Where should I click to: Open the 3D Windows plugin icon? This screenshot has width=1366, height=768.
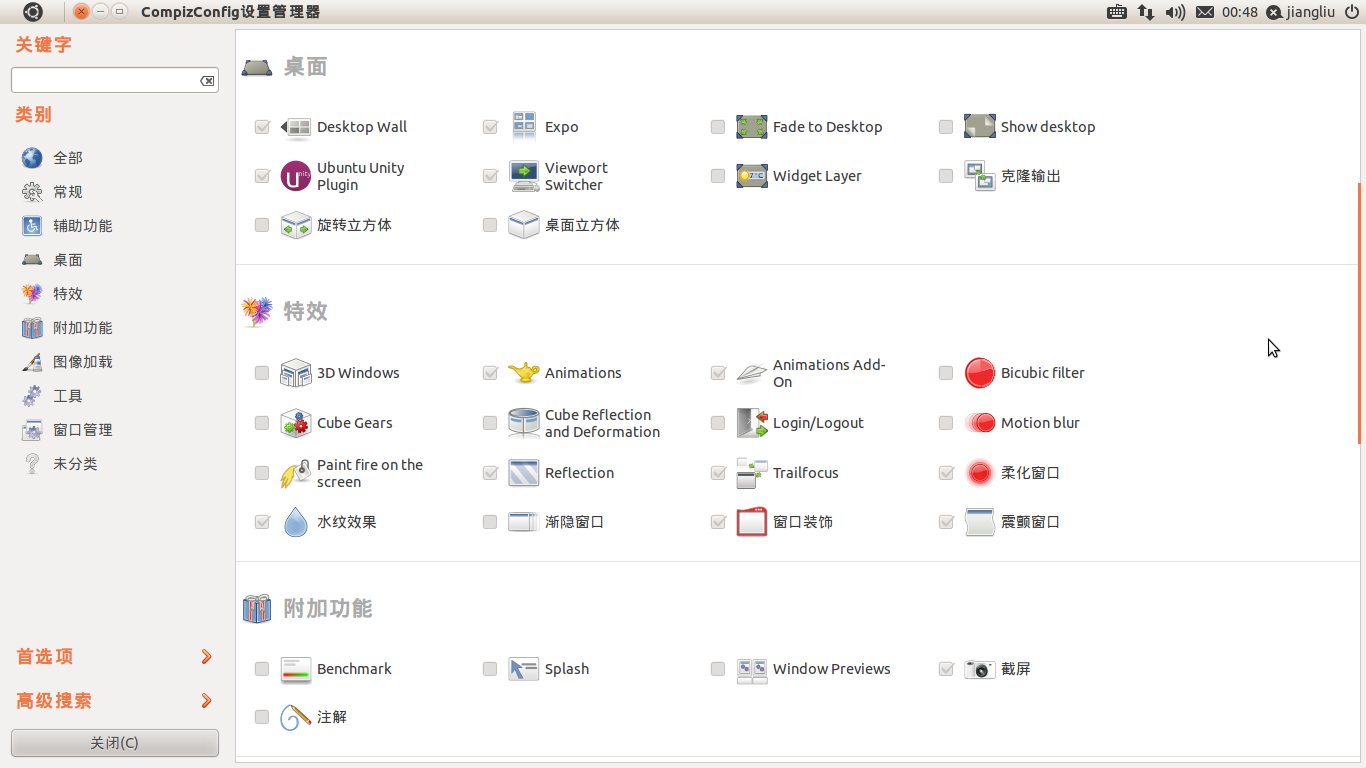296,373
